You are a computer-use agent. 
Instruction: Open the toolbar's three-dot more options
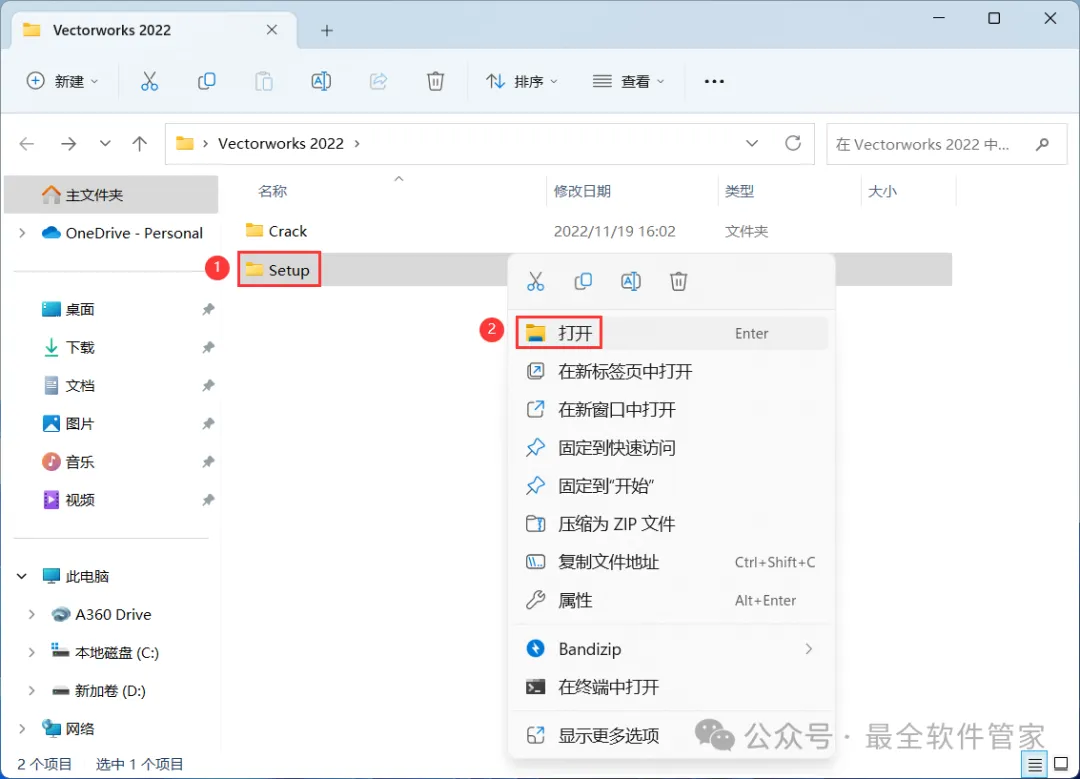tap(714, 81)
